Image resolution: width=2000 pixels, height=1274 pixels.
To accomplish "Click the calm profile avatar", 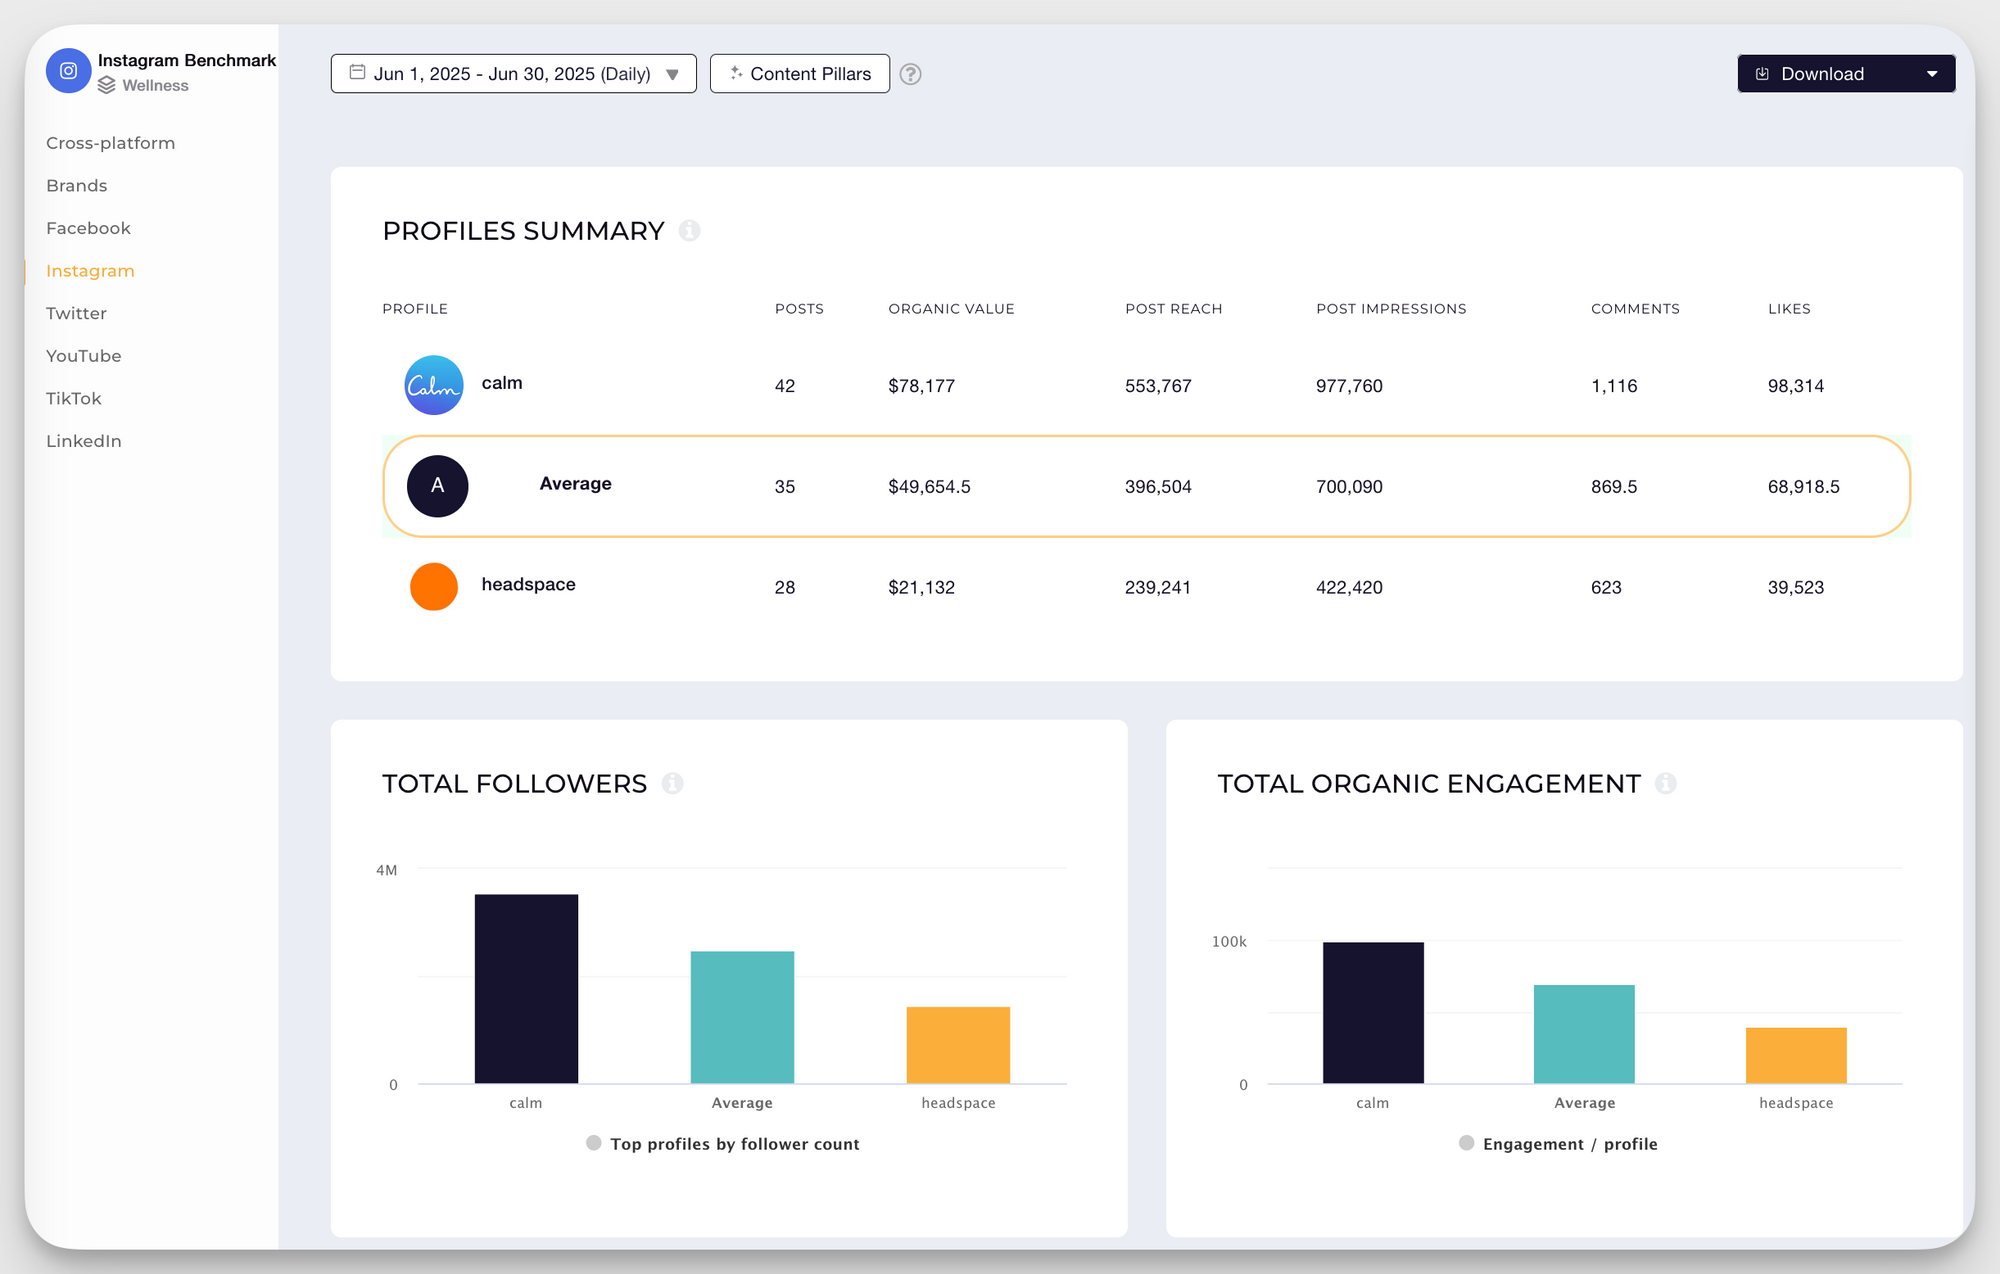I will click(434, 385).
